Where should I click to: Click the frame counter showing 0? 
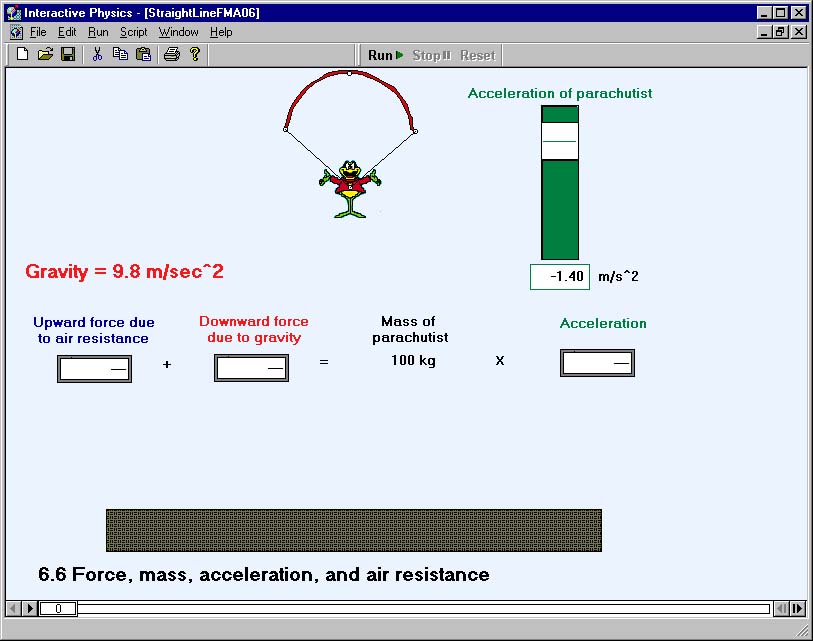(x=58, y=608)
